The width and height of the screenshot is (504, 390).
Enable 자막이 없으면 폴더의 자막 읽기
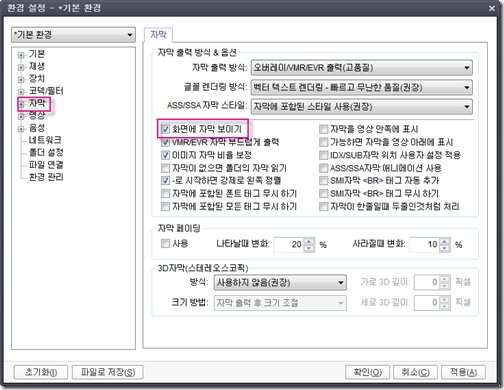[x=165, y=168]
